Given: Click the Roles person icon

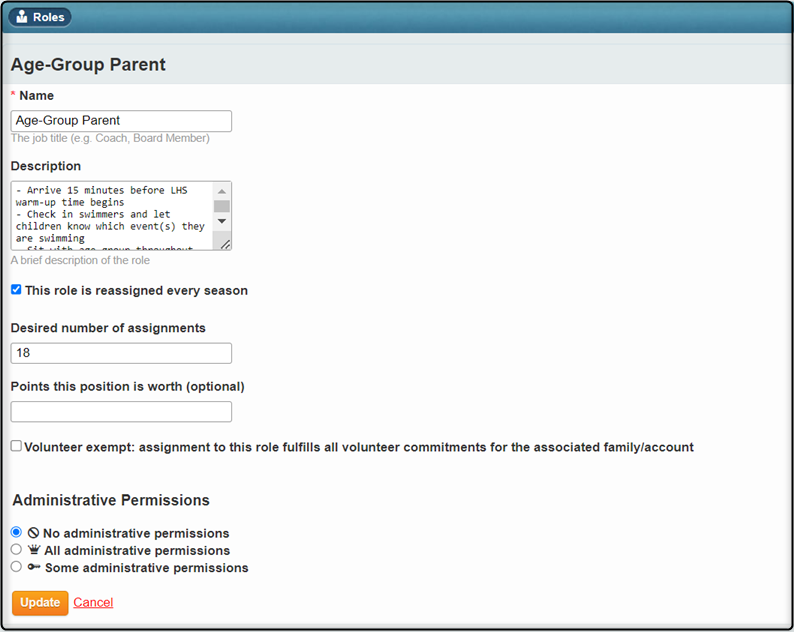Looking at the screenshot, I should click(22, 17).
